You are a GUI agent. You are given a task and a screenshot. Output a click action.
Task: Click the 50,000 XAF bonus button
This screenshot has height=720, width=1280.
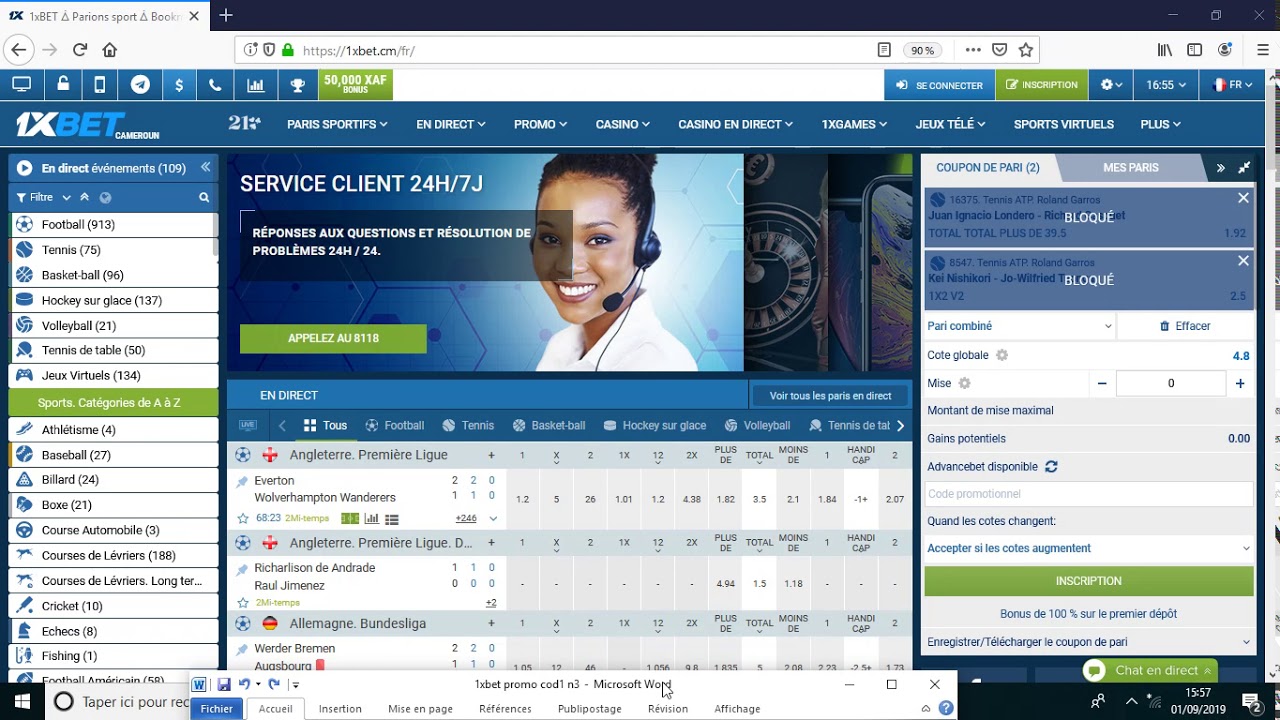(x=355, y=85)
